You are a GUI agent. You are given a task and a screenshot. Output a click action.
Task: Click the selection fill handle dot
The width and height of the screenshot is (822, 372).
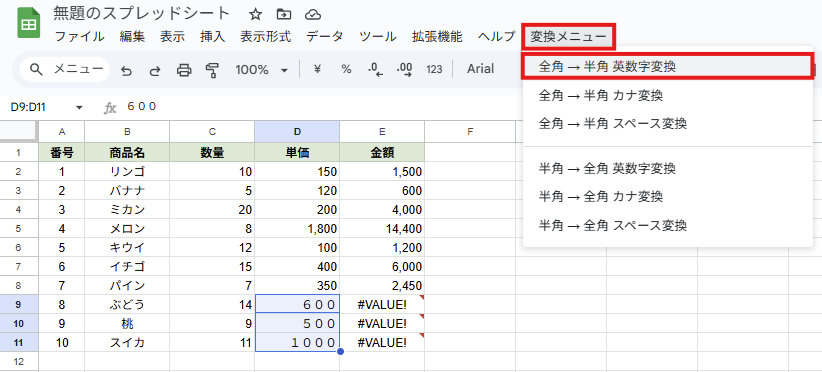340,352
